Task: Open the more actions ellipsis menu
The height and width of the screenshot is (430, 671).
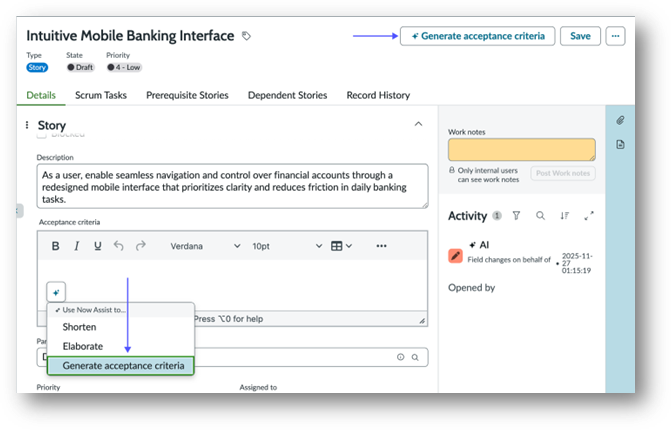Action: pyautogui.click(x=615, y=36)
